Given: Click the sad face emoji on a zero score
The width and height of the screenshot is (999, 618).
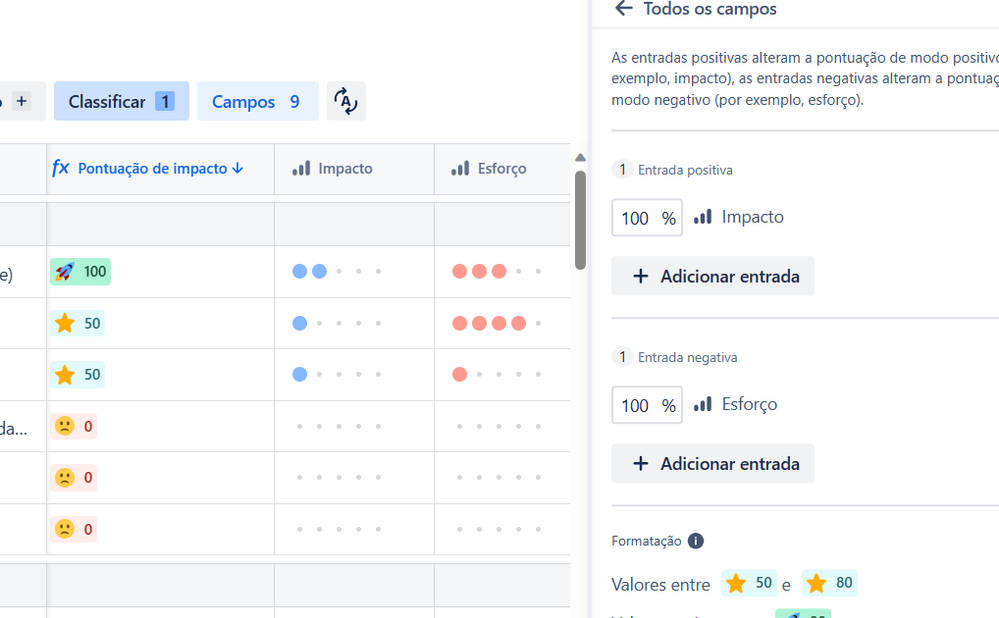Looking at the screenshot, I should click(64, 425).
